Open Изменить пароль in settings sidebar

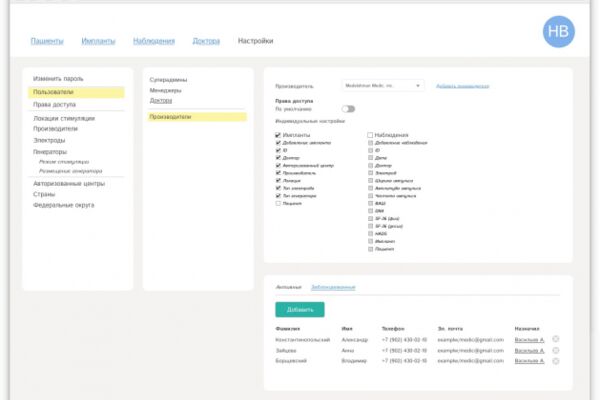tap(58, 79)
